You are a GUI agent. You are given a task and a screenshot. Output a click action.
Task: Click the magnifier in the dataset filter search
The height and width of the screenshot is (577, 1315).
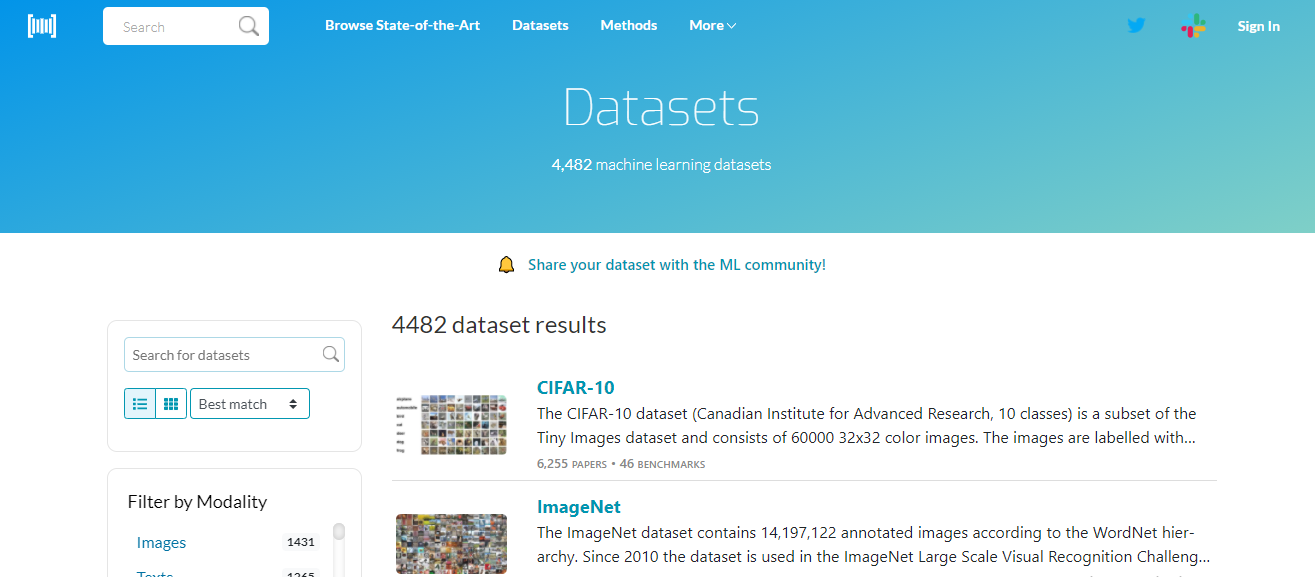[331, 355]
